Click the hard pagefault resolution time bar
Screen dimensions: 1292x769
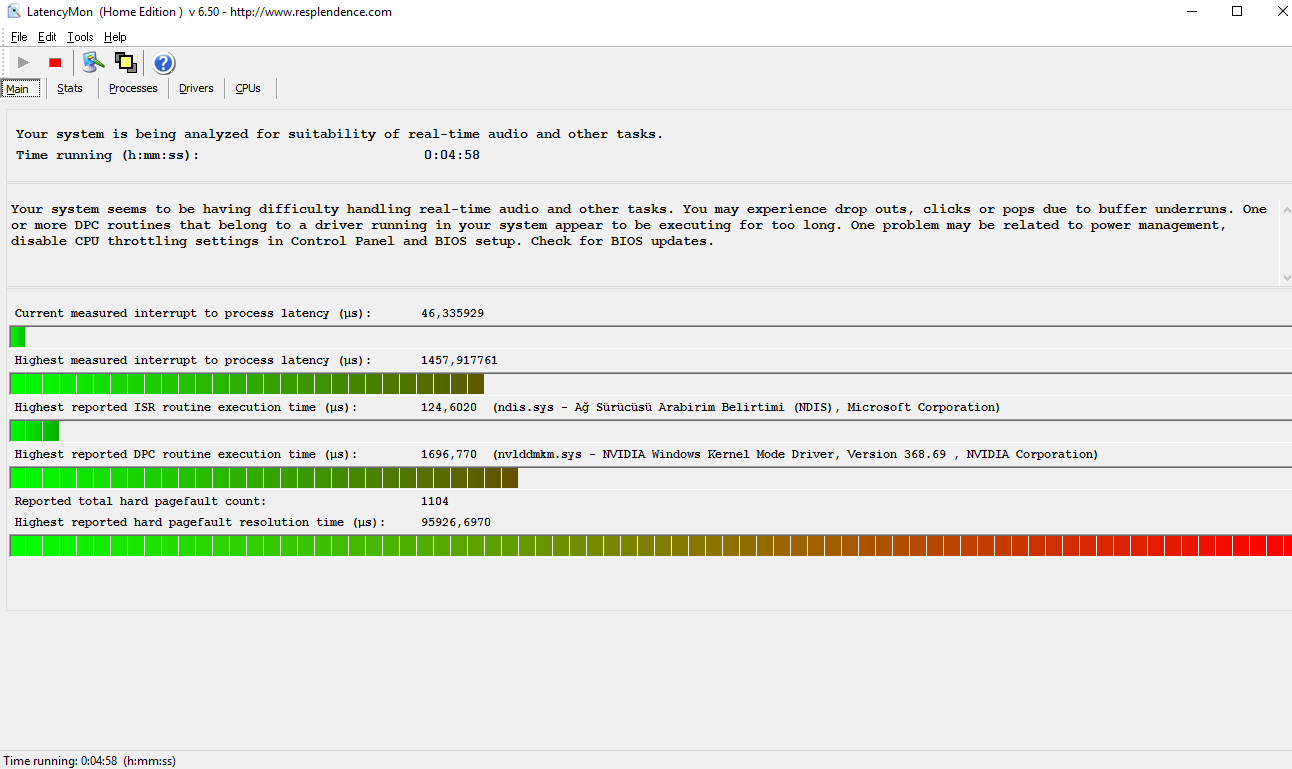click(x=650, y=546)
